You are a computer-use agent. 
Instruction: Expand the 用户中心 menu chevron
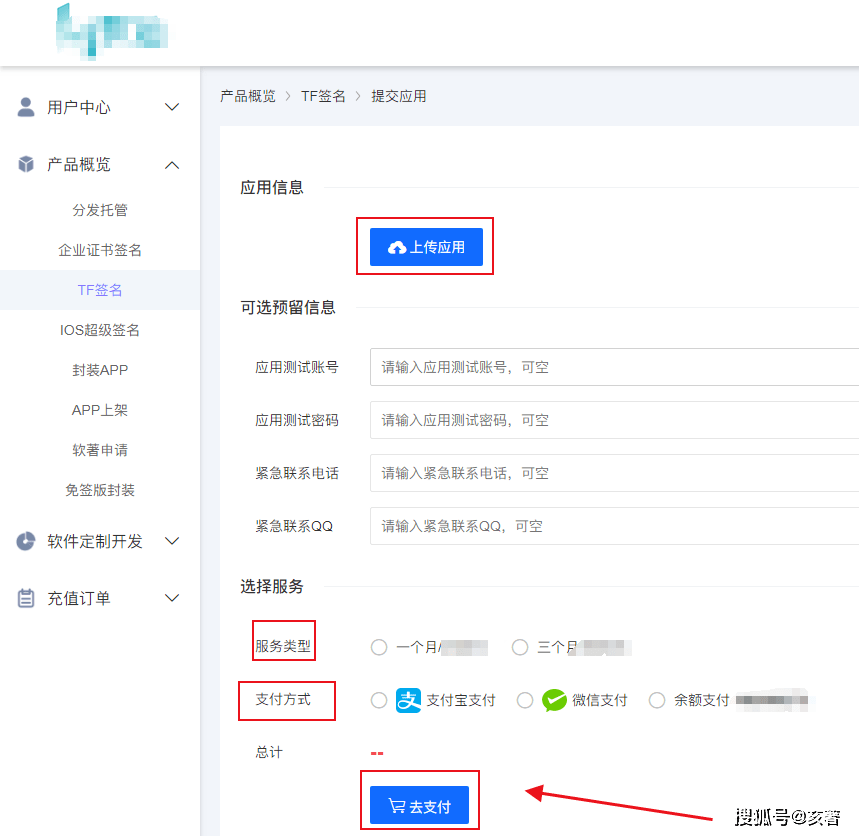(x=172, y=107)
